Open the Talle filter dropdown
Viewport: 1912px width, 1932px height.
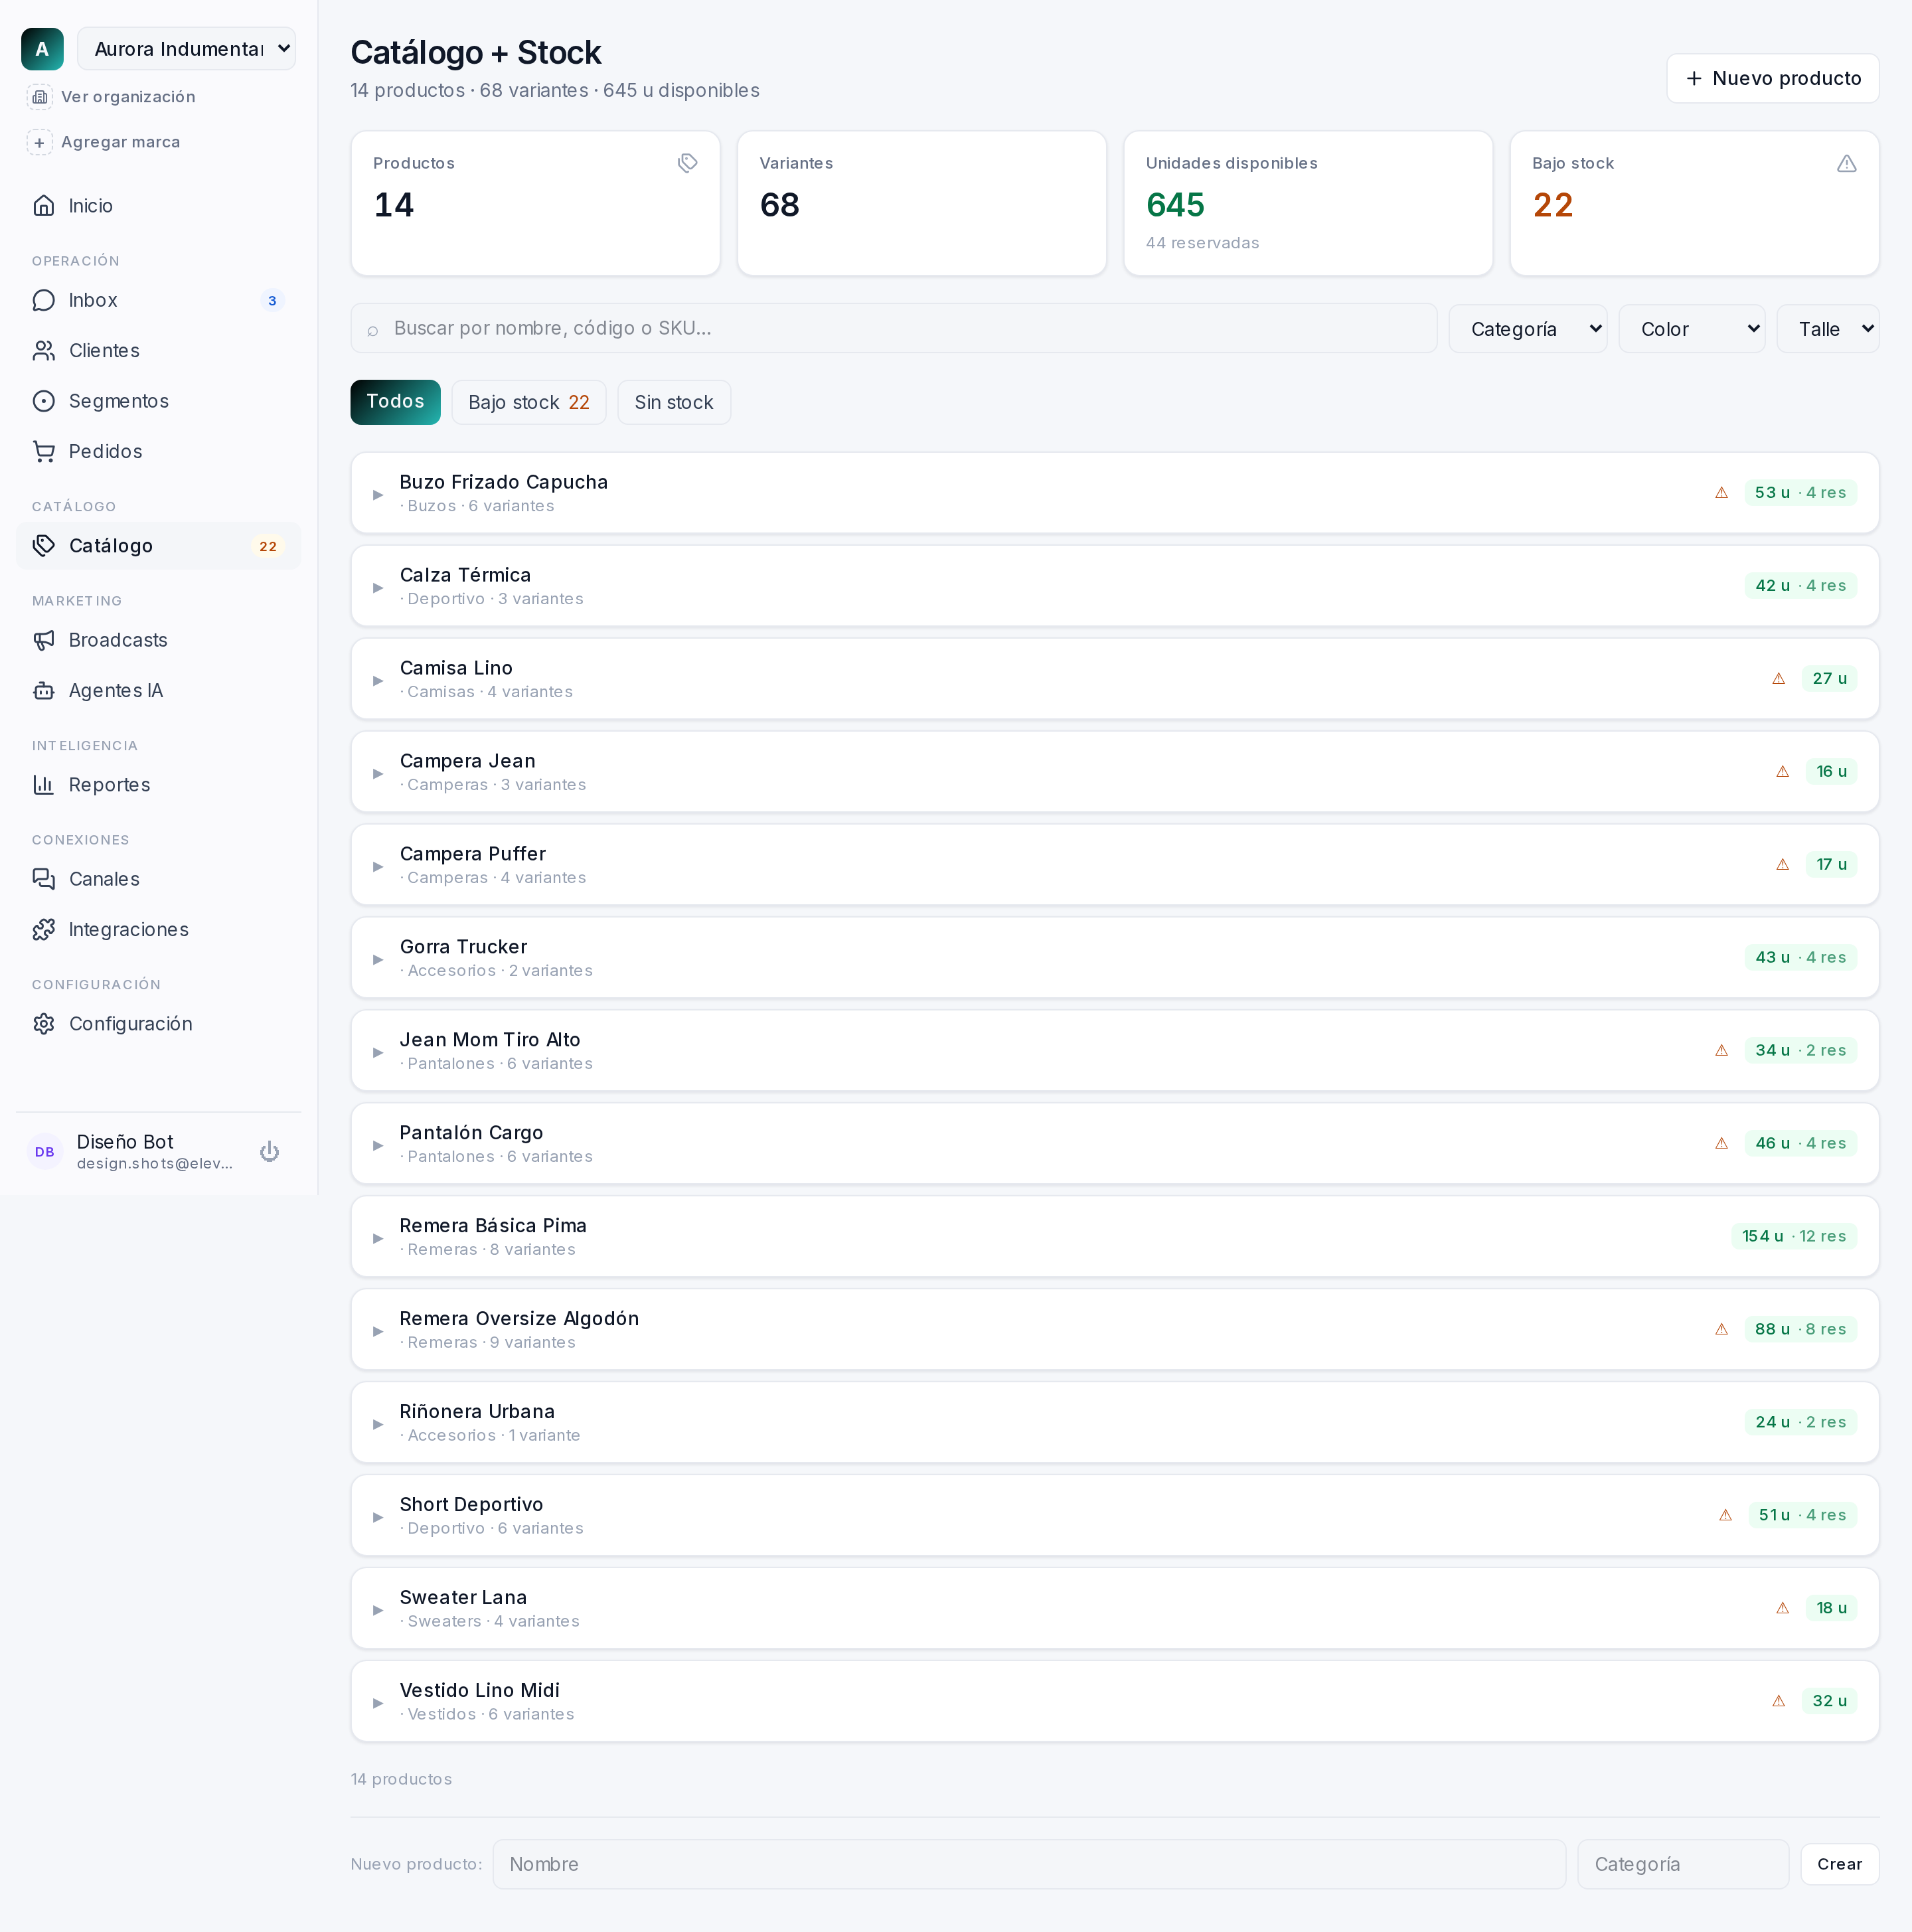[x=1828, y=329]
